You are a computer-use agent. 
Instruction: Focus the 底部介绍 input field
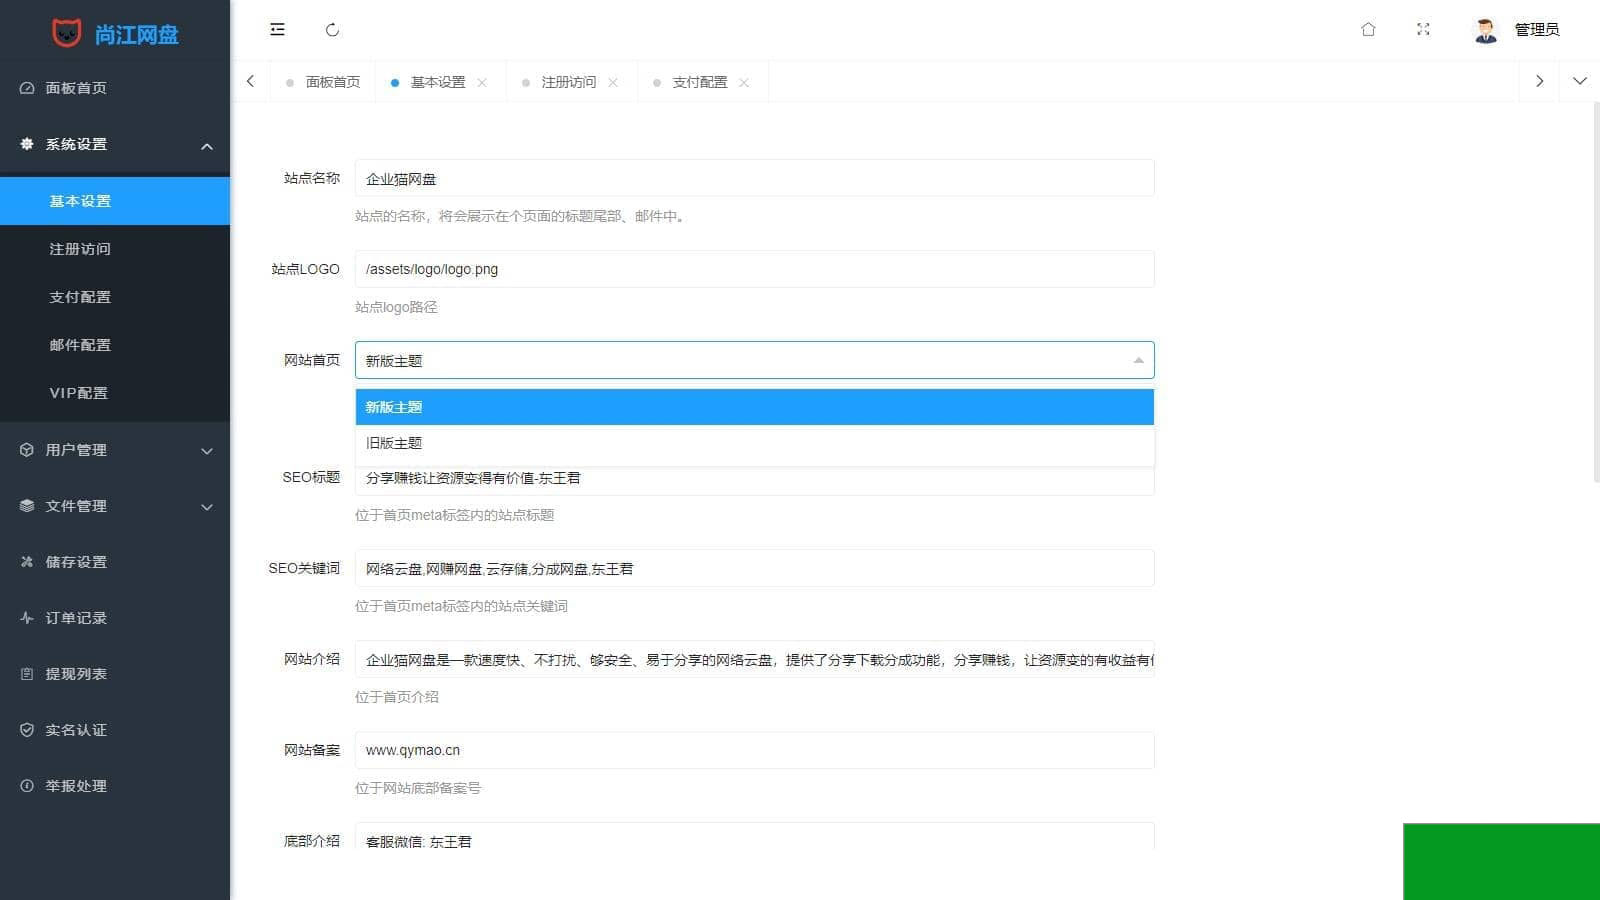[x=755, y=837]
